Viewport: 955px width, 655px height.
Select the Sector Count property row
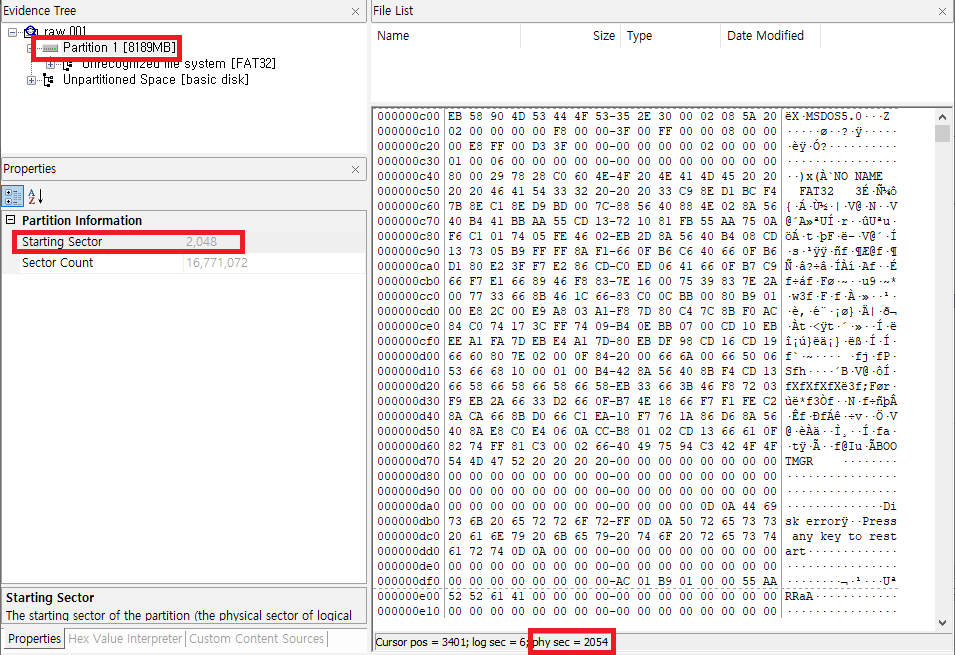click(x=57, y=263)
